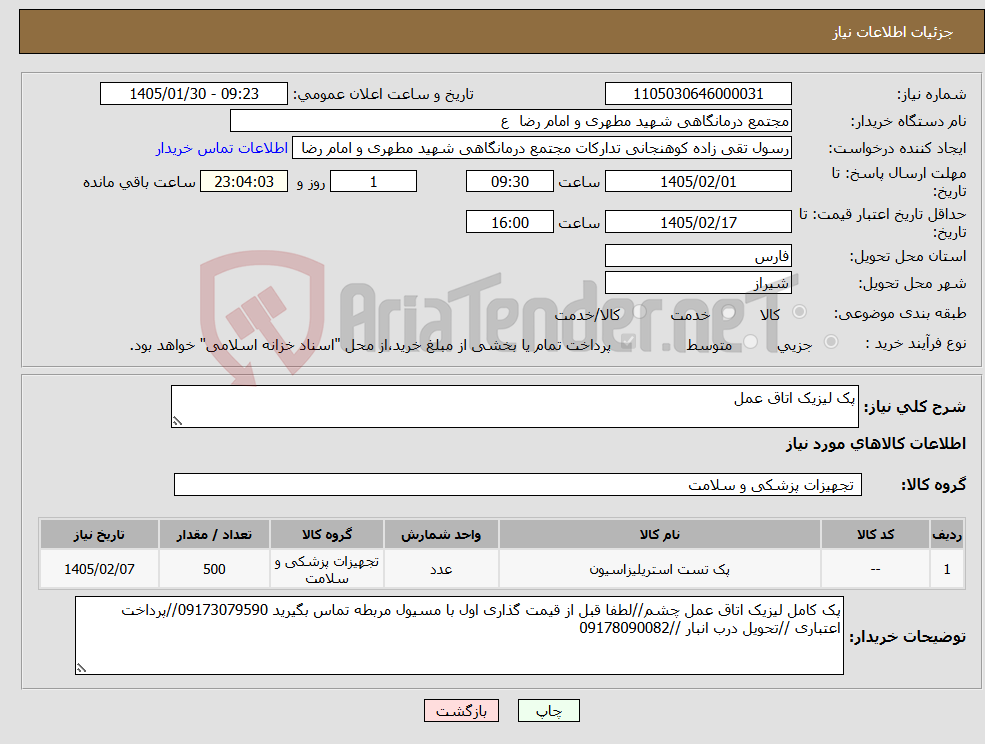Click the price validity time 16:00
Screen dimensions: 985x744
(x=509, y=222)
